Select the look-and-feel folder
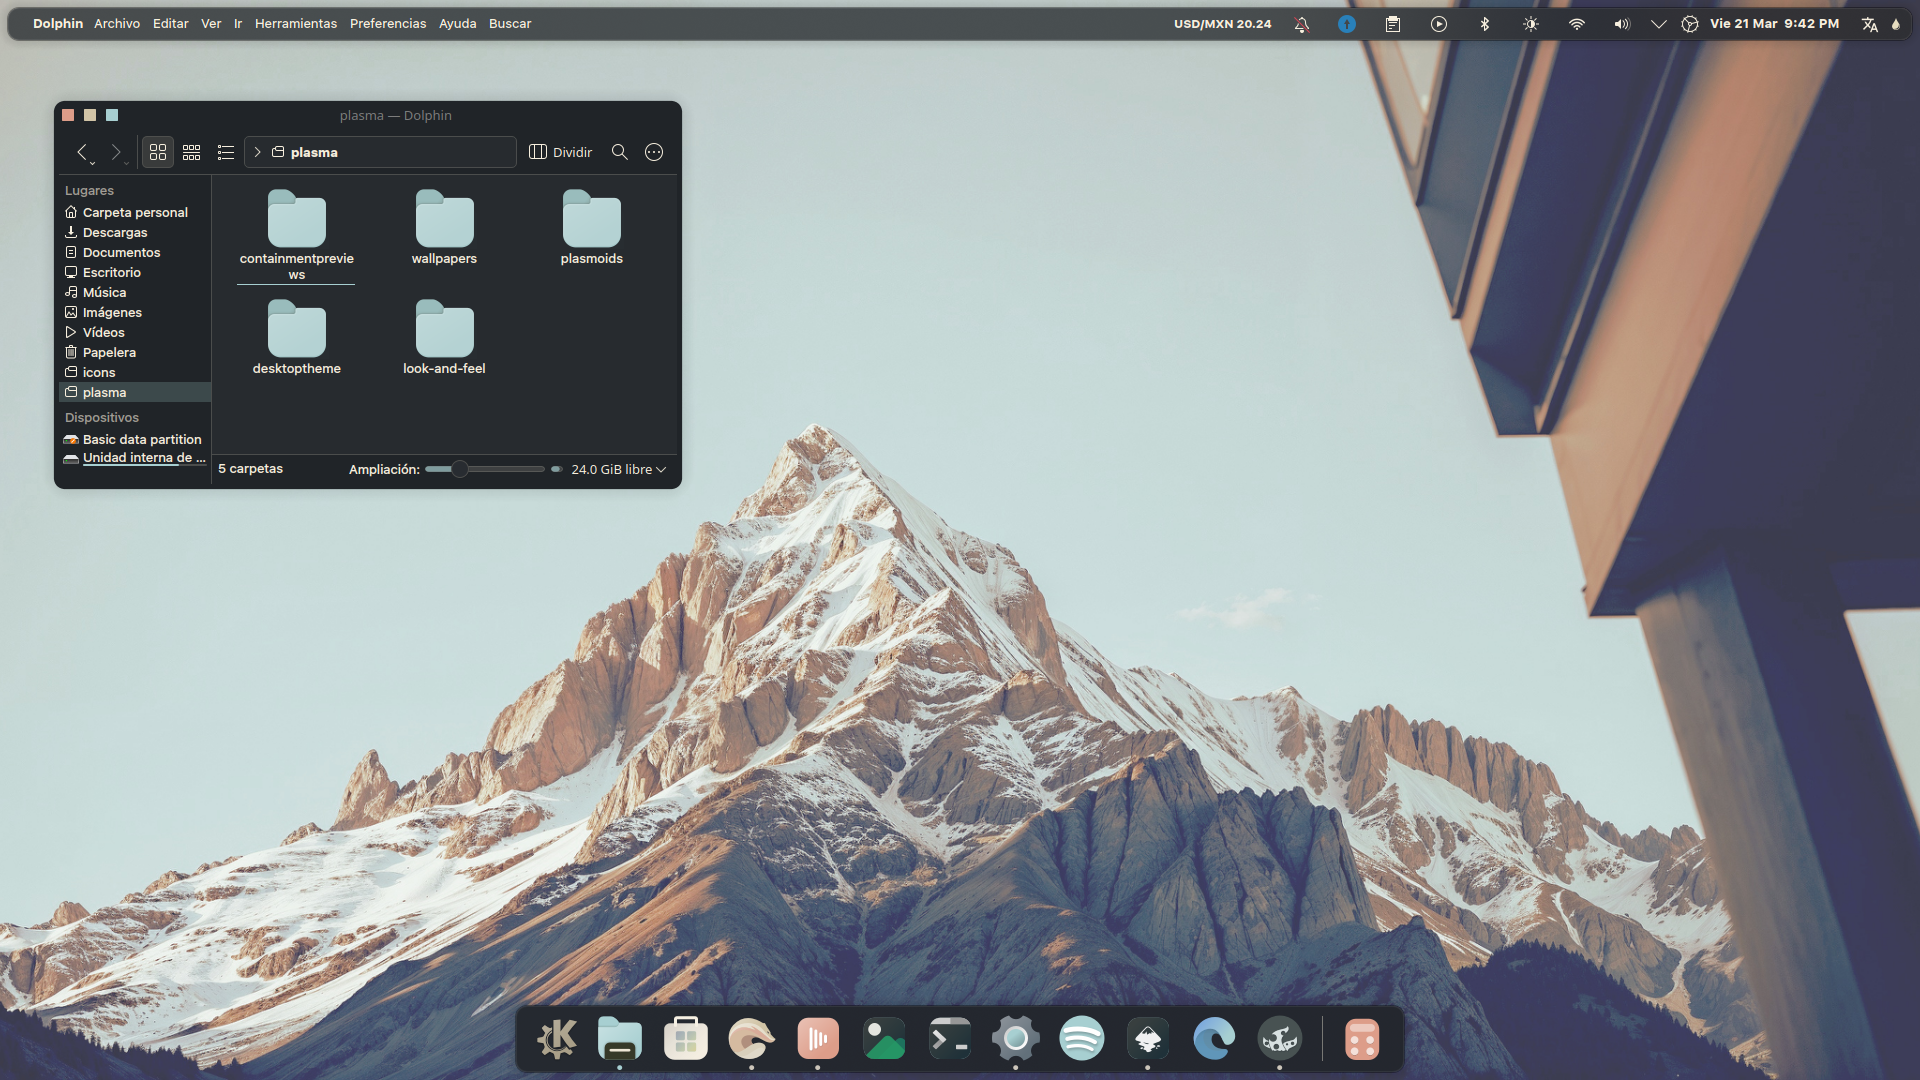 444,338
